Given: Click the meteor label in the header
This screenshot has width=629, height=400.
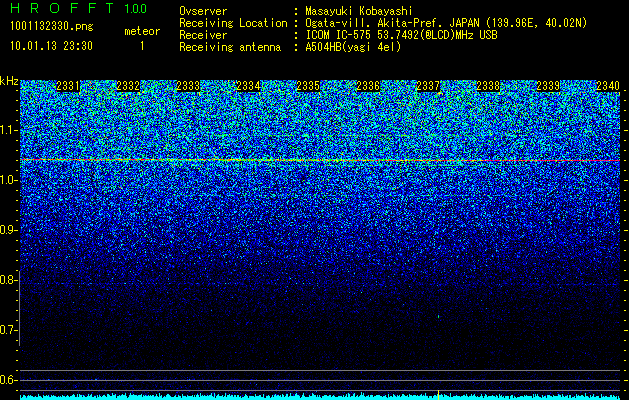Looking at the screenshot, I should click(x=142, y=31).
